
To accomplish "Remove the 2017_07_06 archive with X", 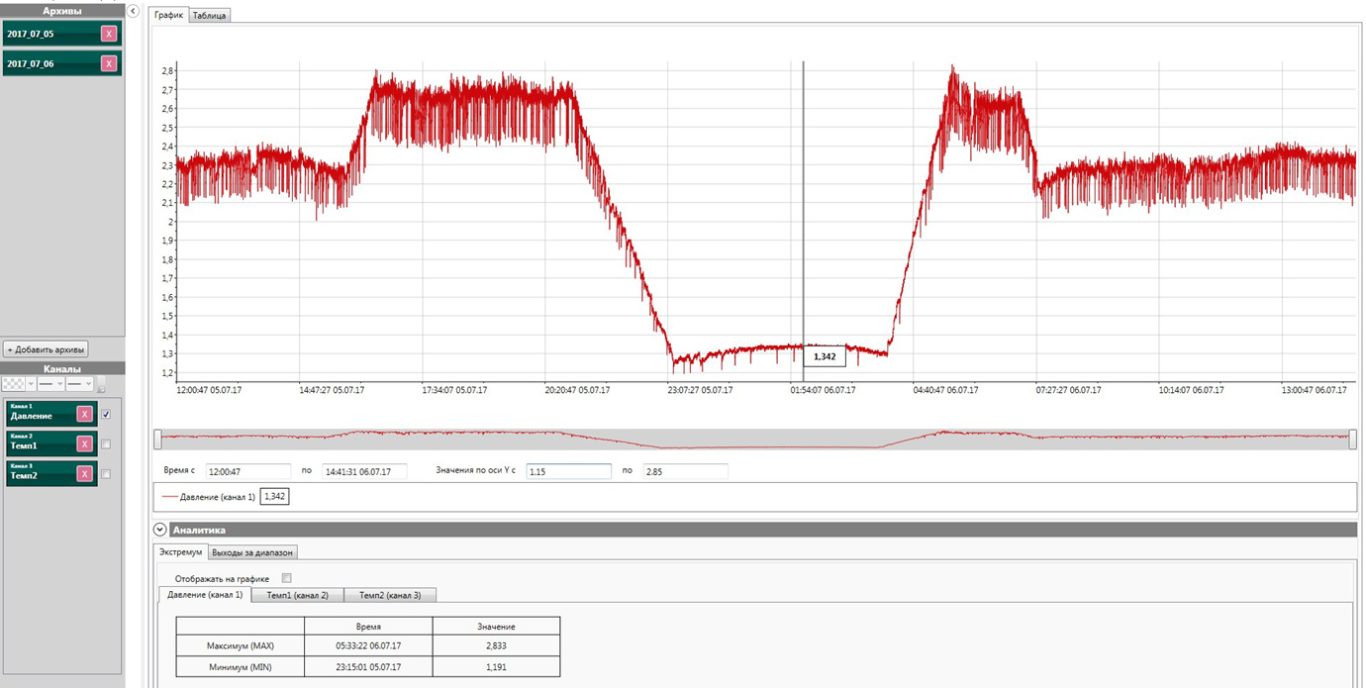I will tap(109, 63).
